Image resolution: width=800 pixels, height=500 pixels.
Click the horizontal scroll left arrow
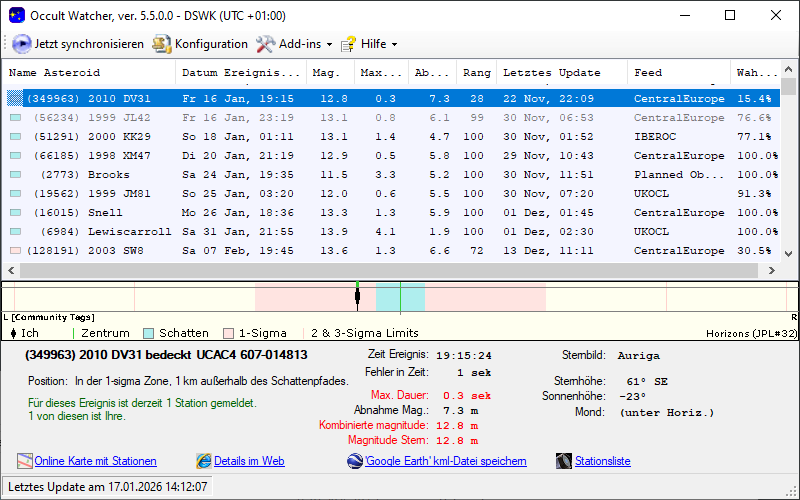click(x=11, y=270)
